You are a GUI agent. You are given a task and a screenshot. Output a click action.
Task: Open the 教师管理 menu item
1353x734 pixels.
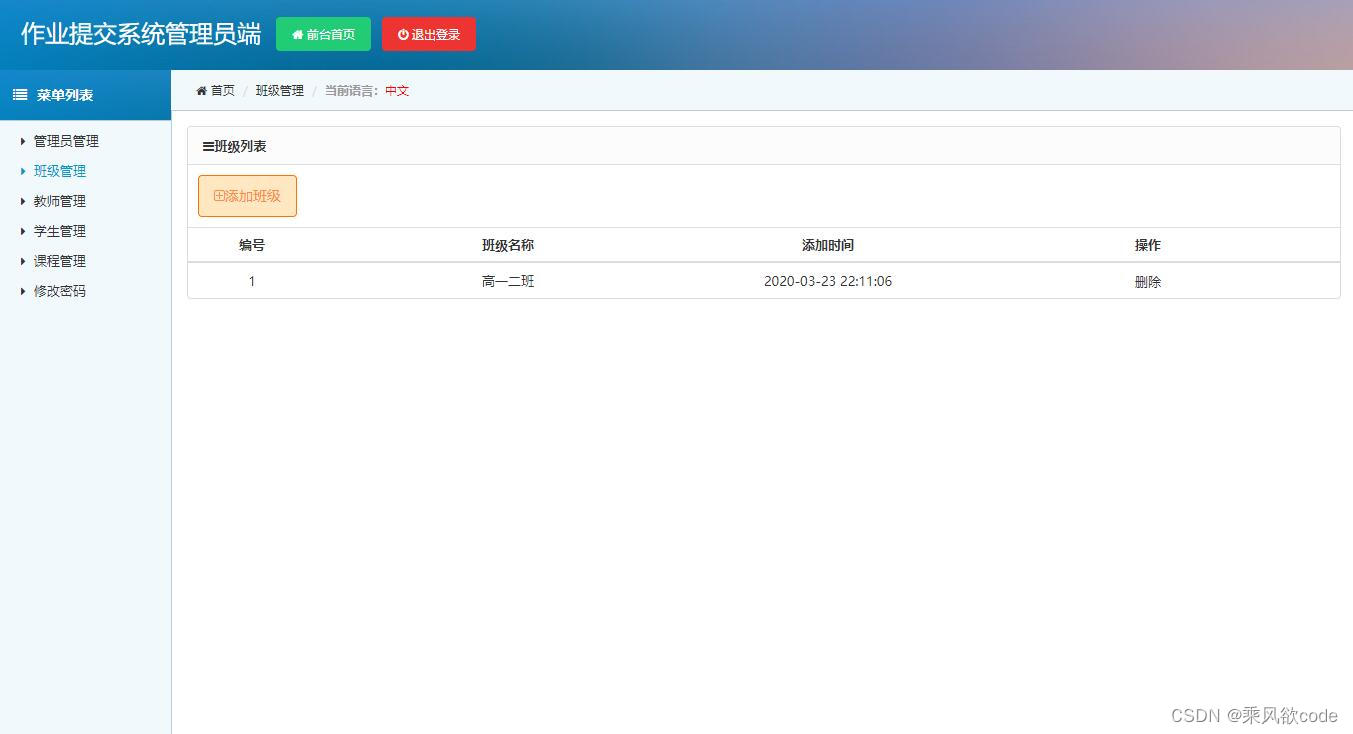(60, 201)
